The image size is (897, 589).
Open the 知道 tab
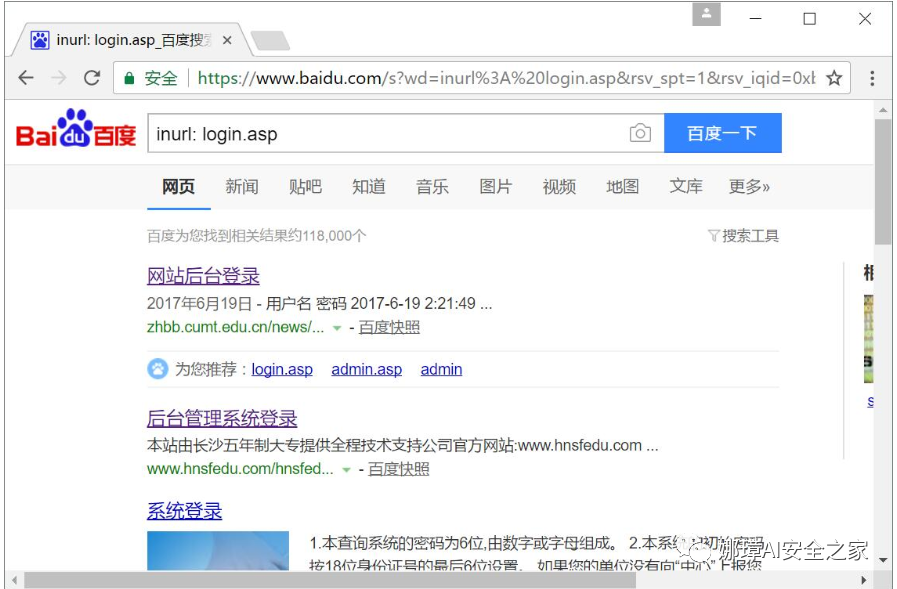[369, 186]
